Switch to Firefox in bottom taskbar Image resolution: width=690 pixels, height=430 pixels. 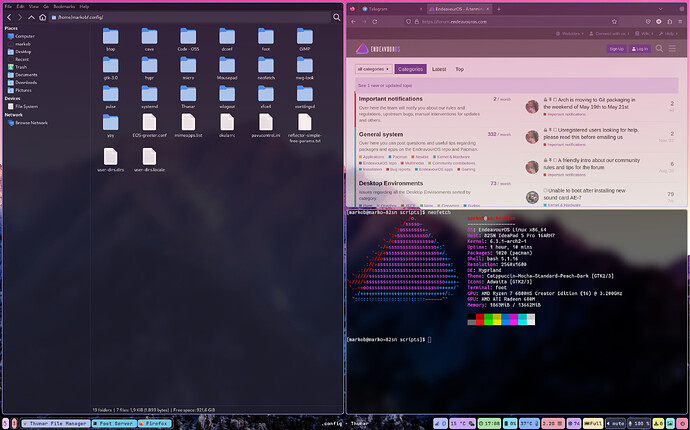[154, 423]
